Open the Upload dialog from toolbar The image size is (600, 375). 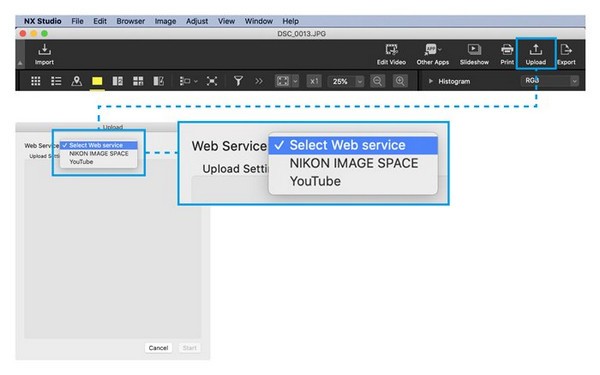tap(536, 54)
